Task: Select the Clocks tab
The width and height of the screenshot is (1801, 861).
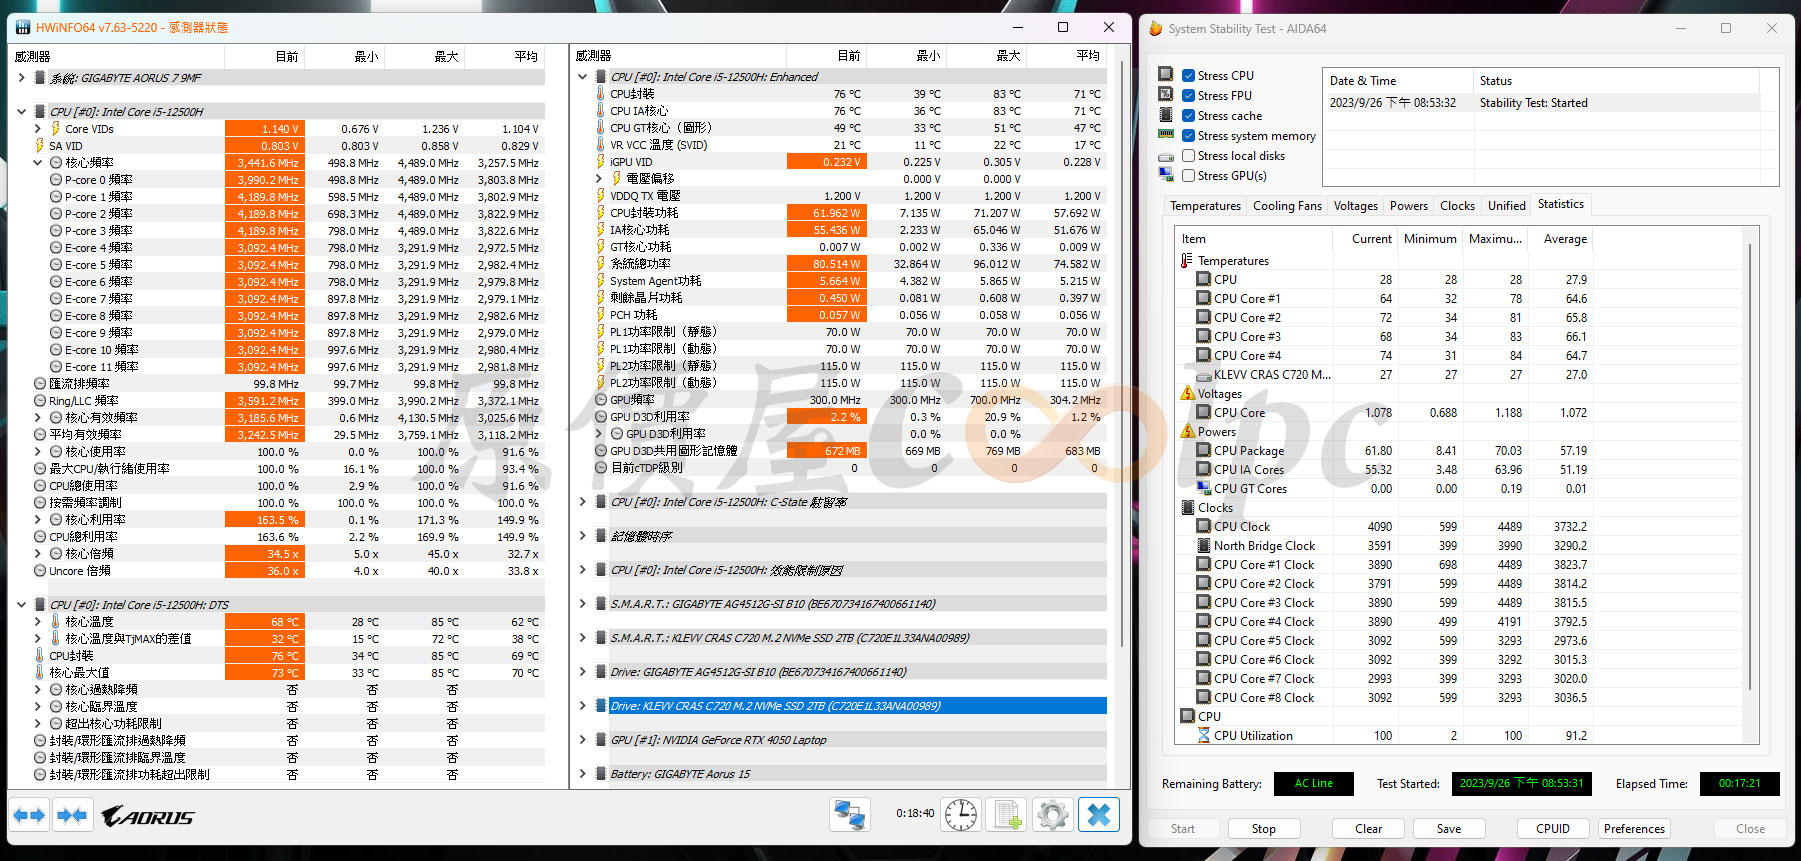Action: tap(1457, 206)
